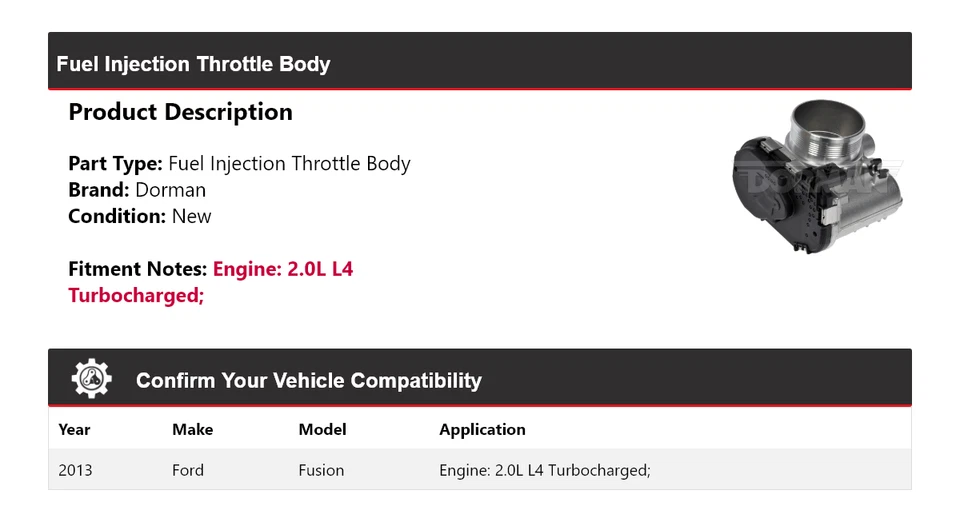
Task: Select the Application column header
Action: pyautogui.click(x=482, y=429)
